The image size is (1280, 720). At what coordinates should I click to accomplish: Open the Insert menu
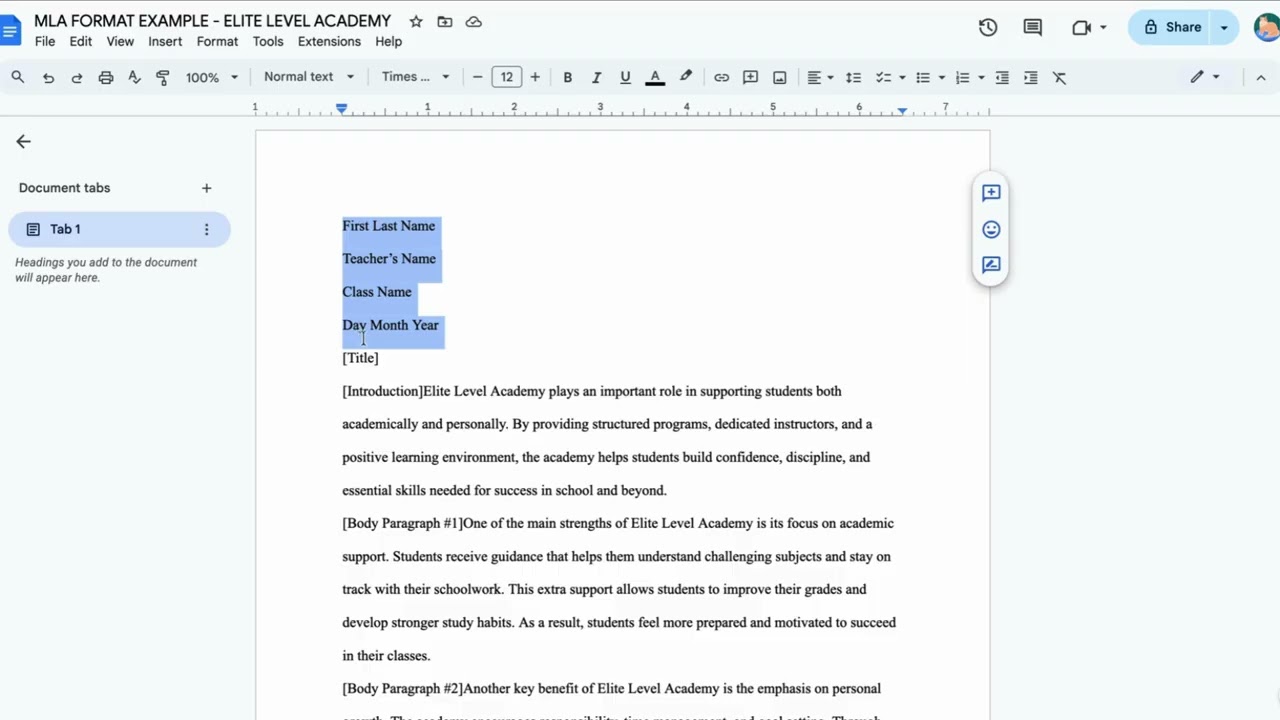165,41
